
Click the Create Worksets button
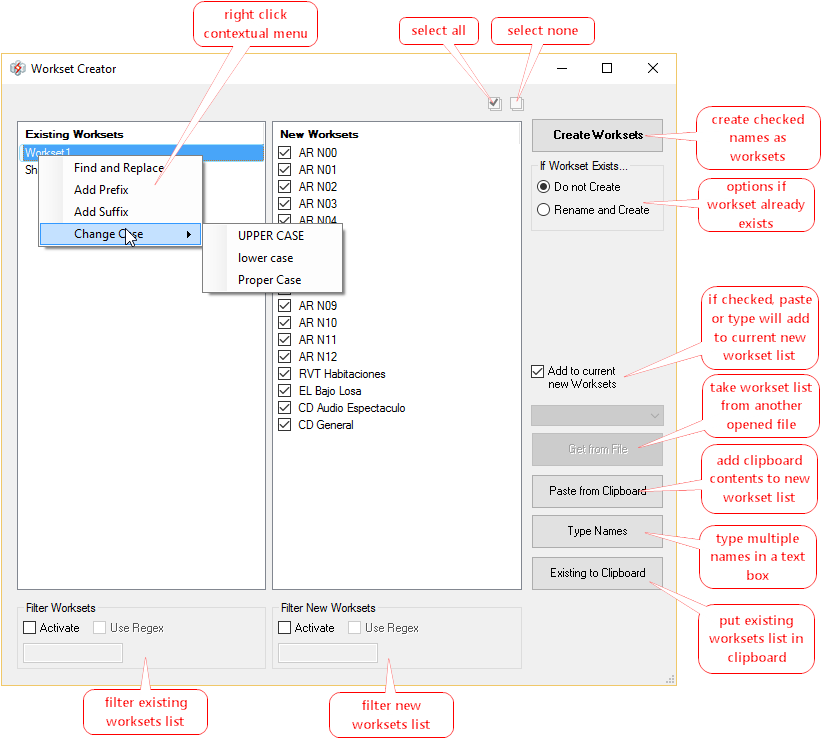click(597, 135)
